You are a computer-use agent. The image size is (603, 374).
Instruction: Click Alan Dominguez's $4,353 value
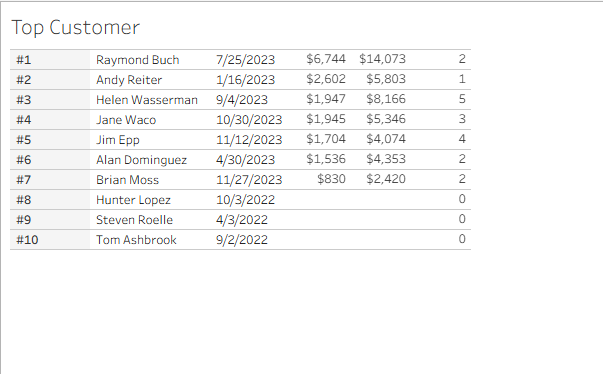pyautogui.click(x=386, y=159)
